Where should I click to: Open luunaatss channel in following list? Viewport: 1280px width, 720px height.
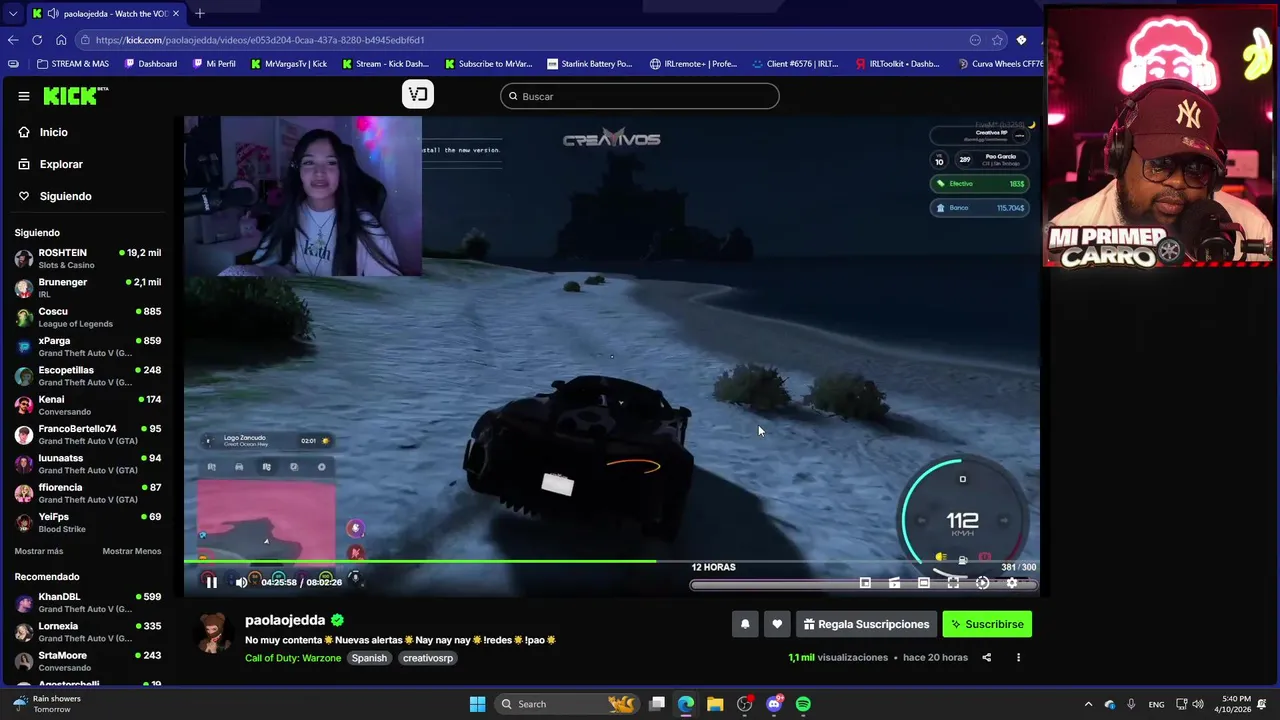tap(88, 464)
